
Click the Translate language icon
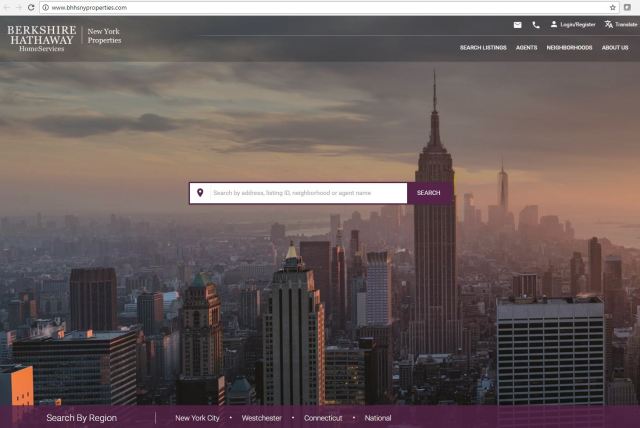coord(609,24)
